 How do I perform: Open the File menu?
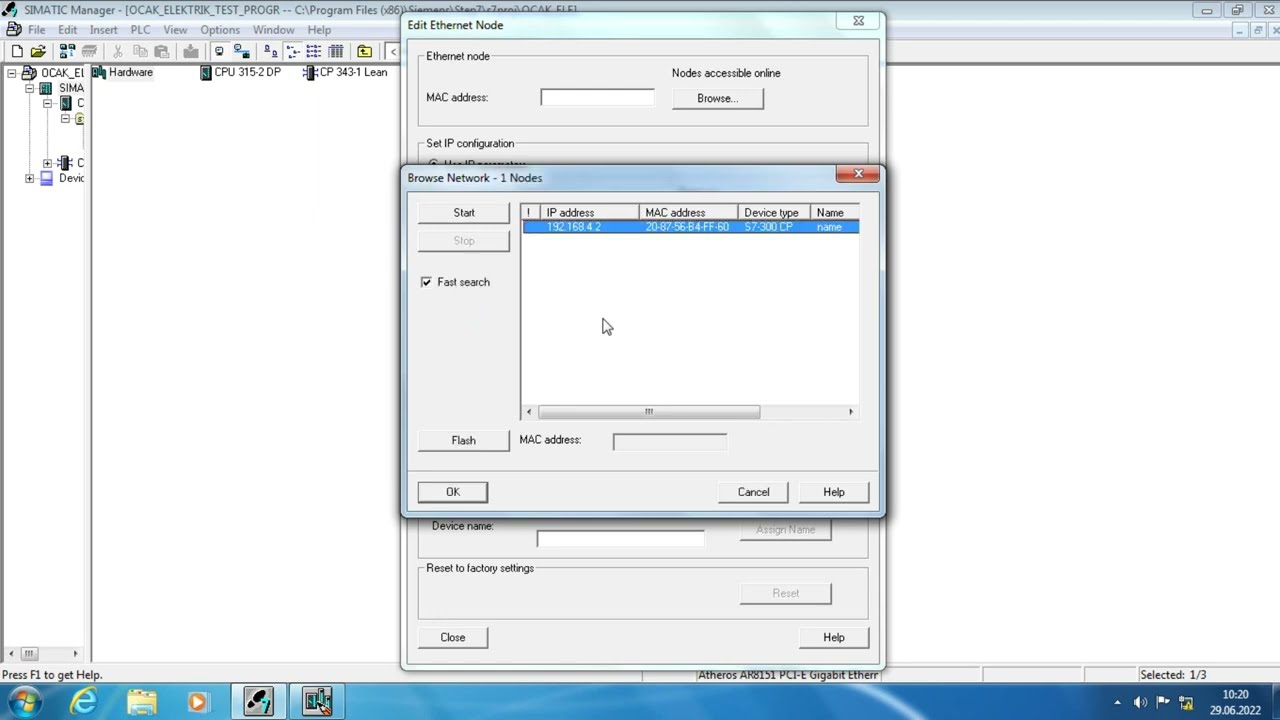(x=36, y=30)
